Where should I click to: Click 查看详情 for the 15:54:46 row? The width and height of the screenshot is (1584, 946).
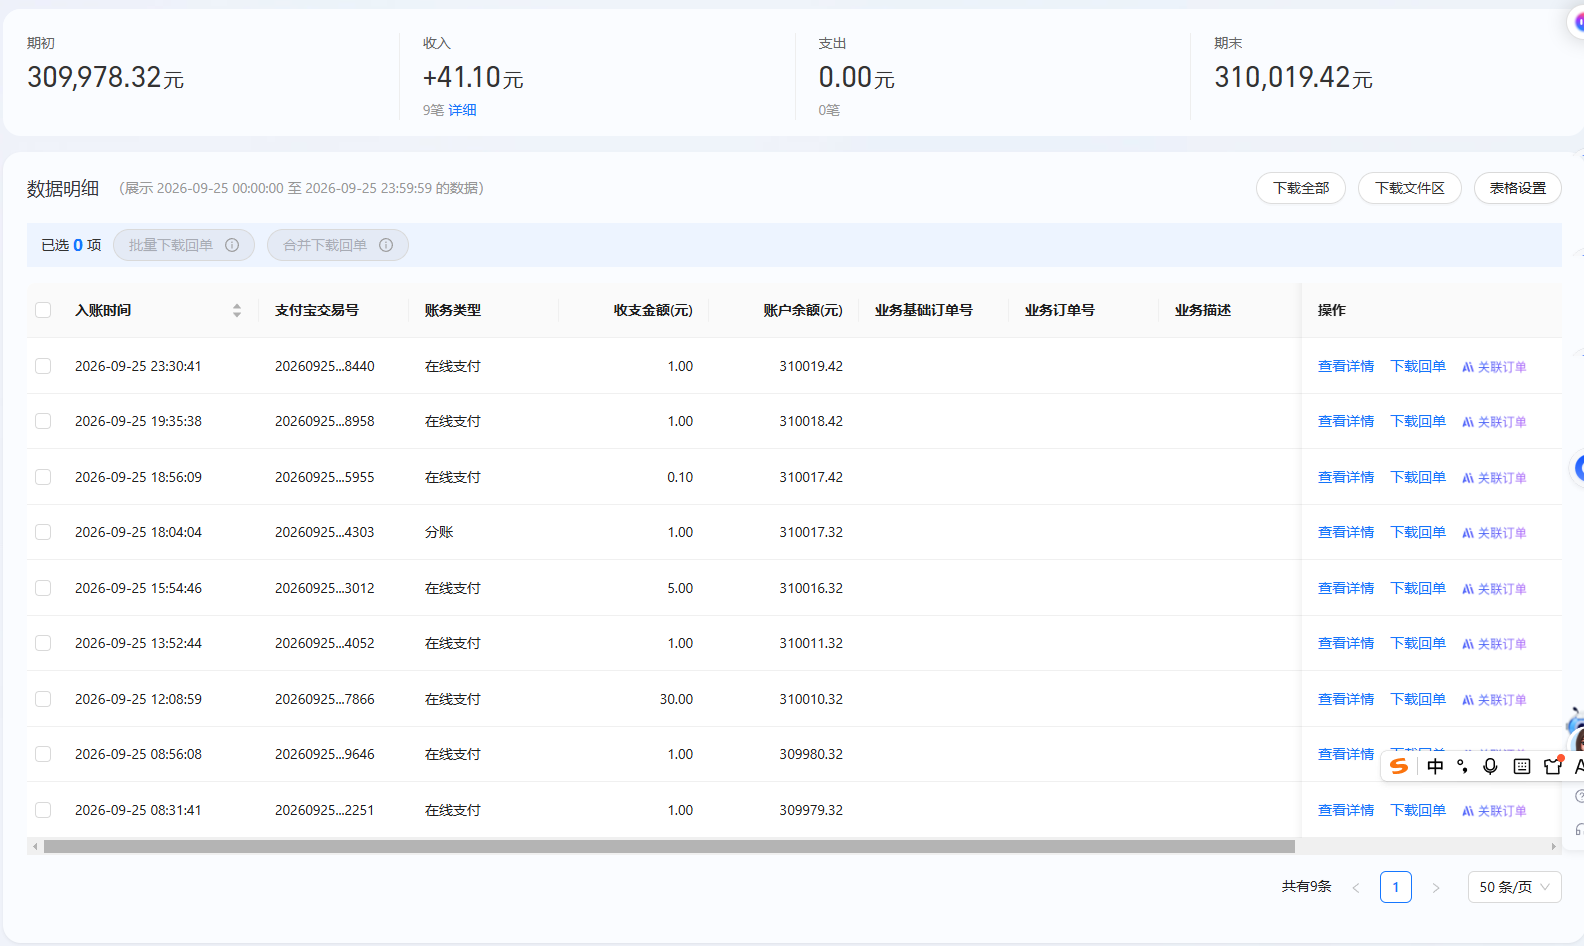point(1346,588)
